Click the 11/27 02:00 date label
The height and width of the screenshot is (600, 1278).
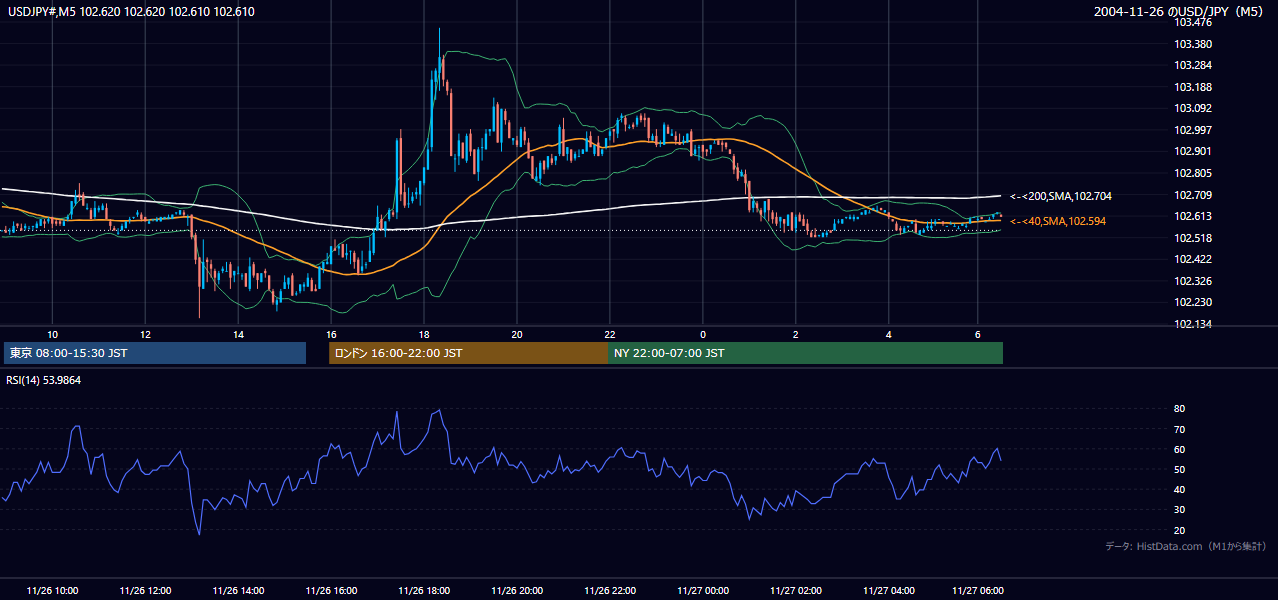click(x=796, y=590)
